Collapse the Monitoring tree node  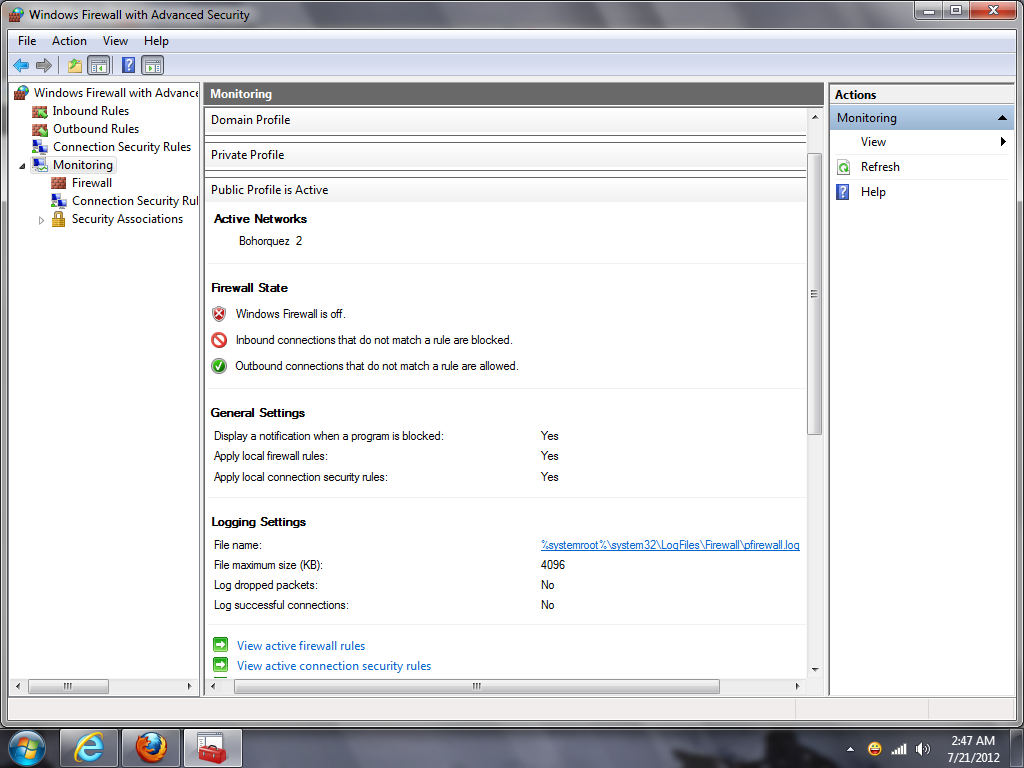[x=23, y=166]
